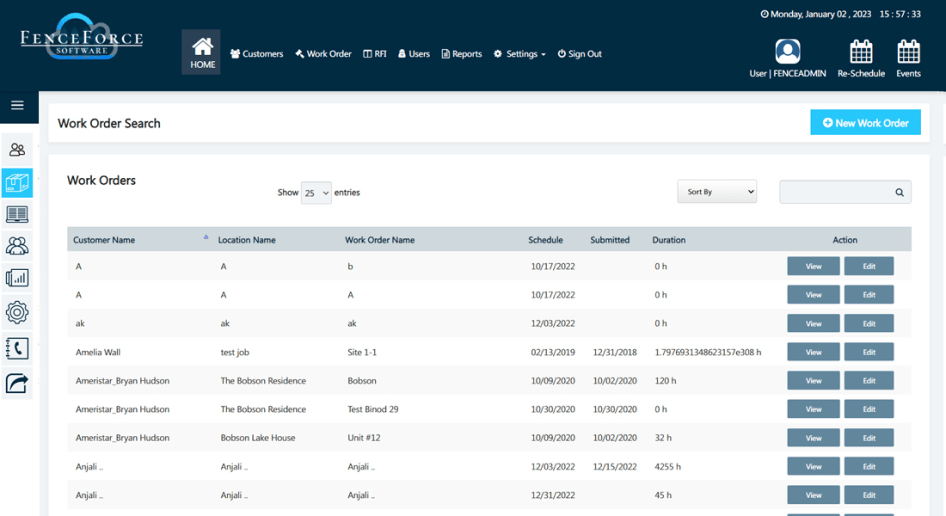Expand the Settings dropdown menu
The width and height of the screenshot is (946, 516).
click(x=519, y=54)
